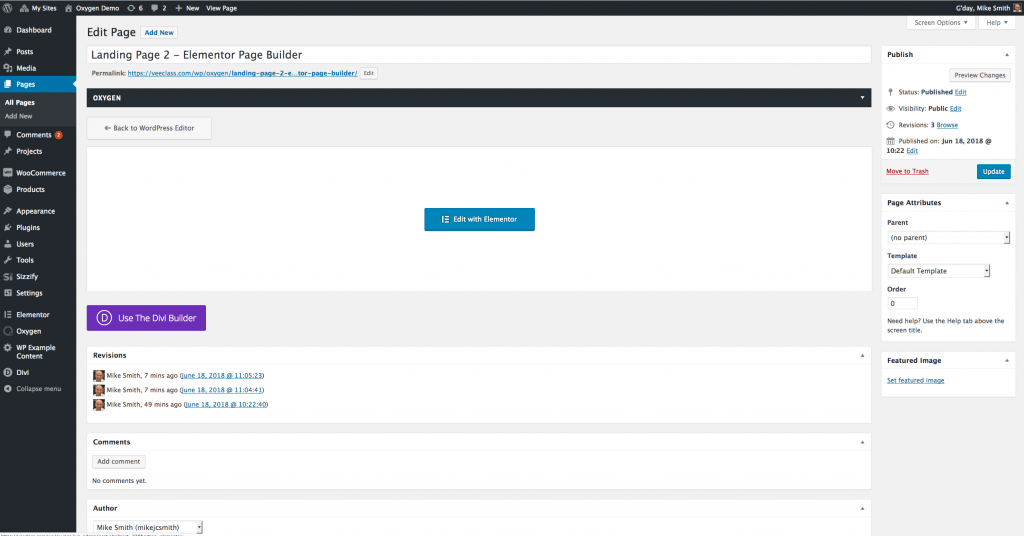The height and width of the screenshot is (536, 1024).
Task: Open the page permalink URL
Action: click(x=242, y=73)
